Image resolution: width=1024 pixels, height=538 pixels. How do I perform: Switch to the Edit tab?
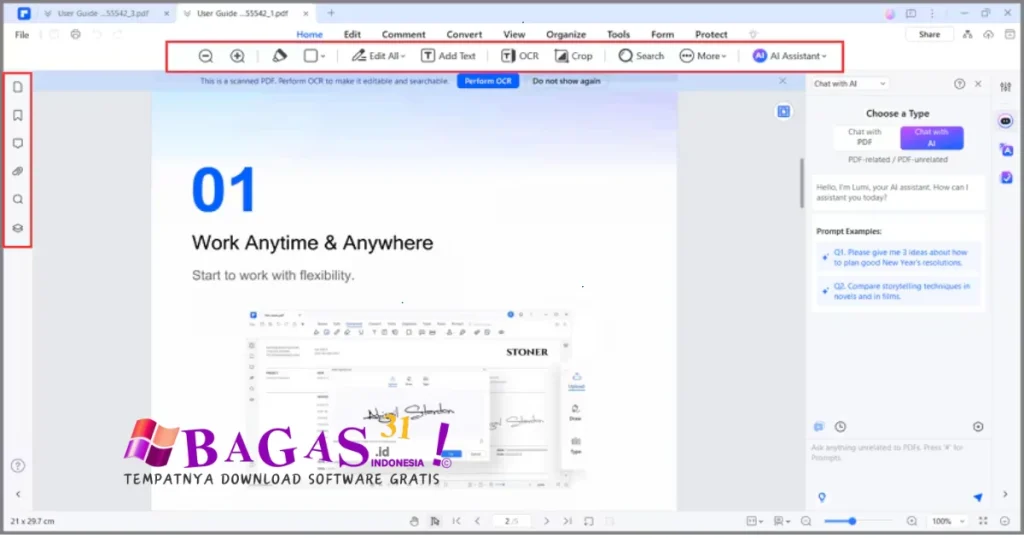[x=352, y=35]
